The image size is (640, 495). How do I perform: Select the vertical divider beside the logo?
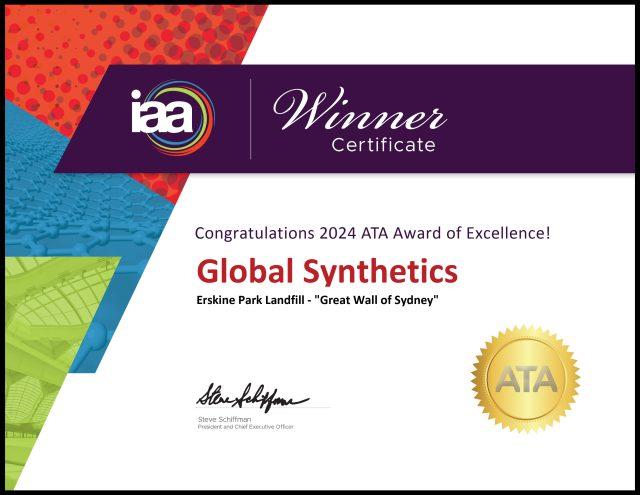click(250, 119)
